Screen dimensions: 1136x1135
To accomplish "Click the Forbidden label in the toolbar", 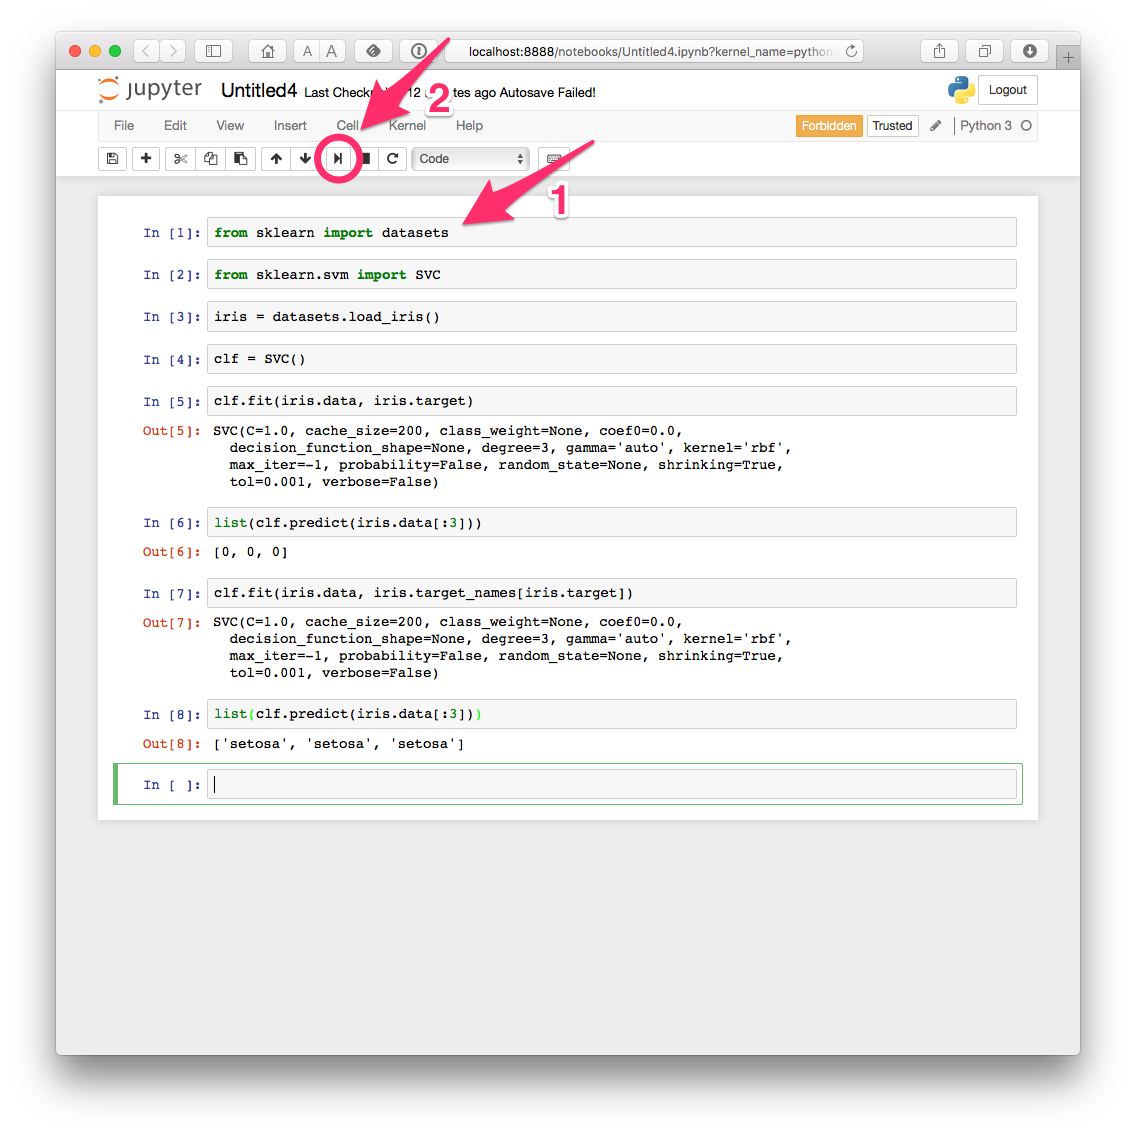I will click(829, 125).
